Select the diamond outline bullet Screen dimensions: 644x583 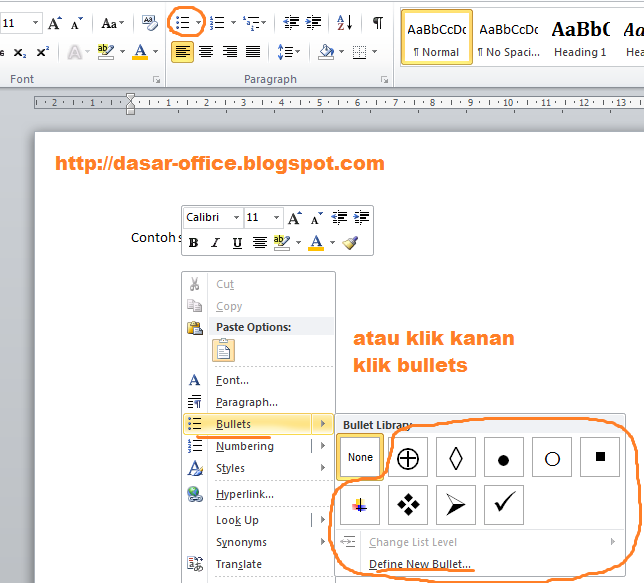point(456,458)
